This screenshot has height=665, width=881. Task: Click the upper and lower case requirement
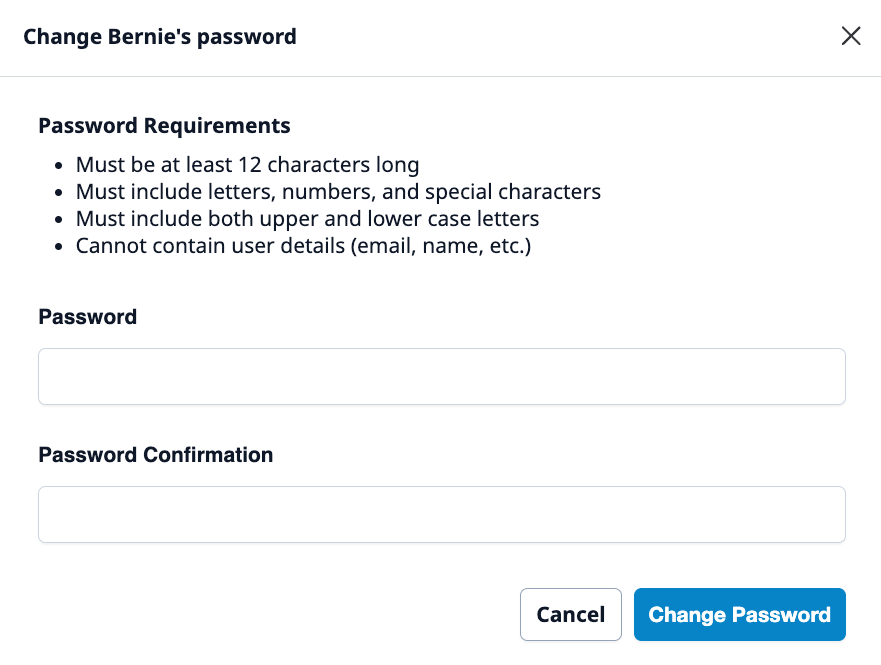pyautogui.click(x=307, y=219)
